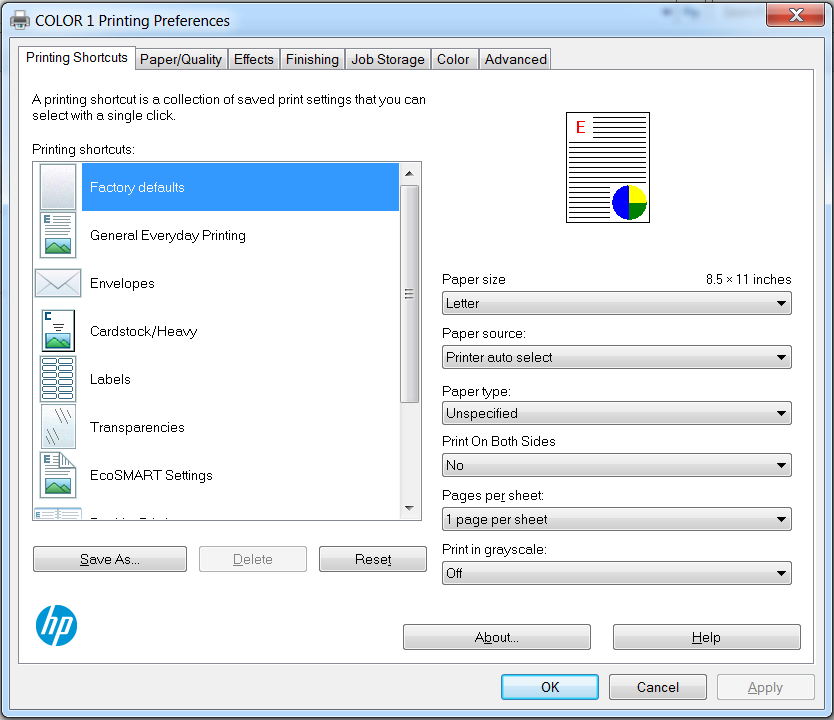
Task: Click the printer icon in title bar
Action: click(20, 20)
